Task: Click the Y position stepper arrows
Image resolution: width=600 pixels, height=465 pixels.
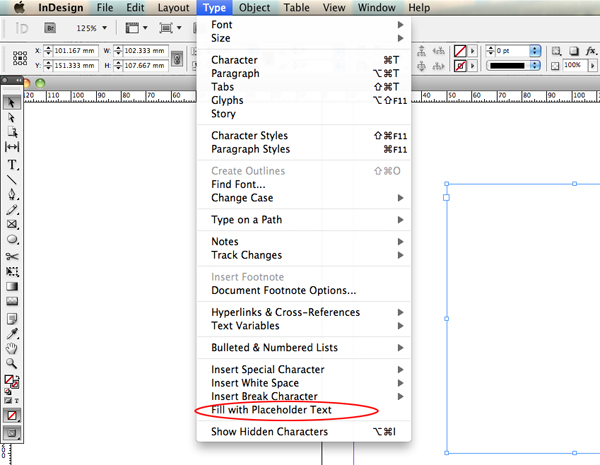Action: pos(48,66)
